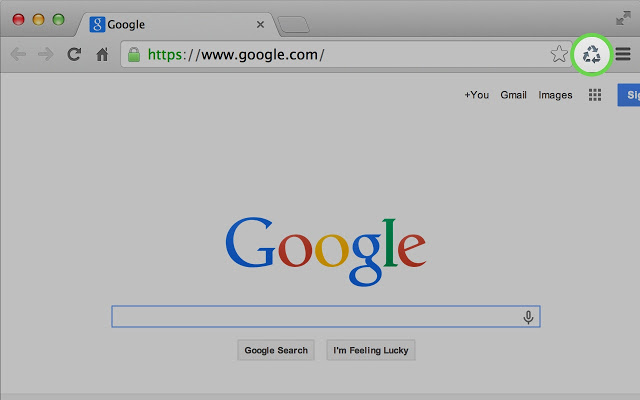Viewport: 640px width, 400px height.
Task: Click the highlighted recycle extension icon
Action: tap(591, 54)
